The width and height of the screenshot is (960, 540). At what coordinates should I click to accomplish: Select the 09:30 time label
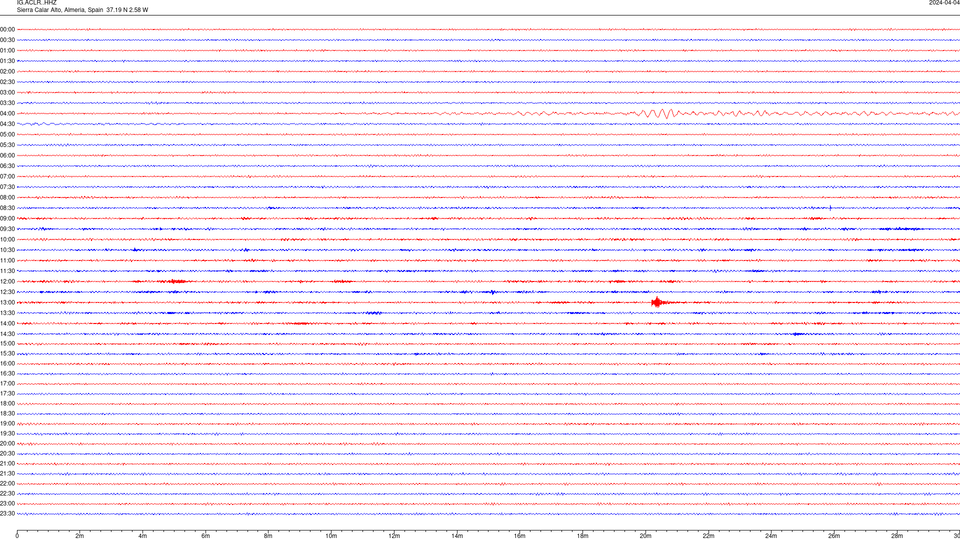coord(7,229)
